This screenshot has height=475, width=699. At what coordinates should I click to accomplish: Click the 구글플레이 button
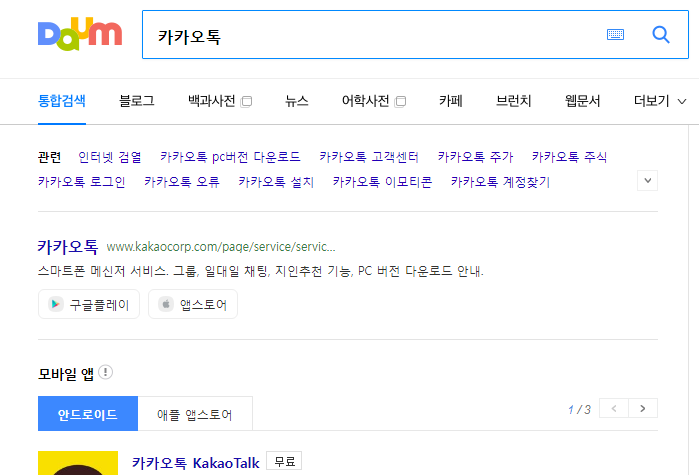pos(89,304)
